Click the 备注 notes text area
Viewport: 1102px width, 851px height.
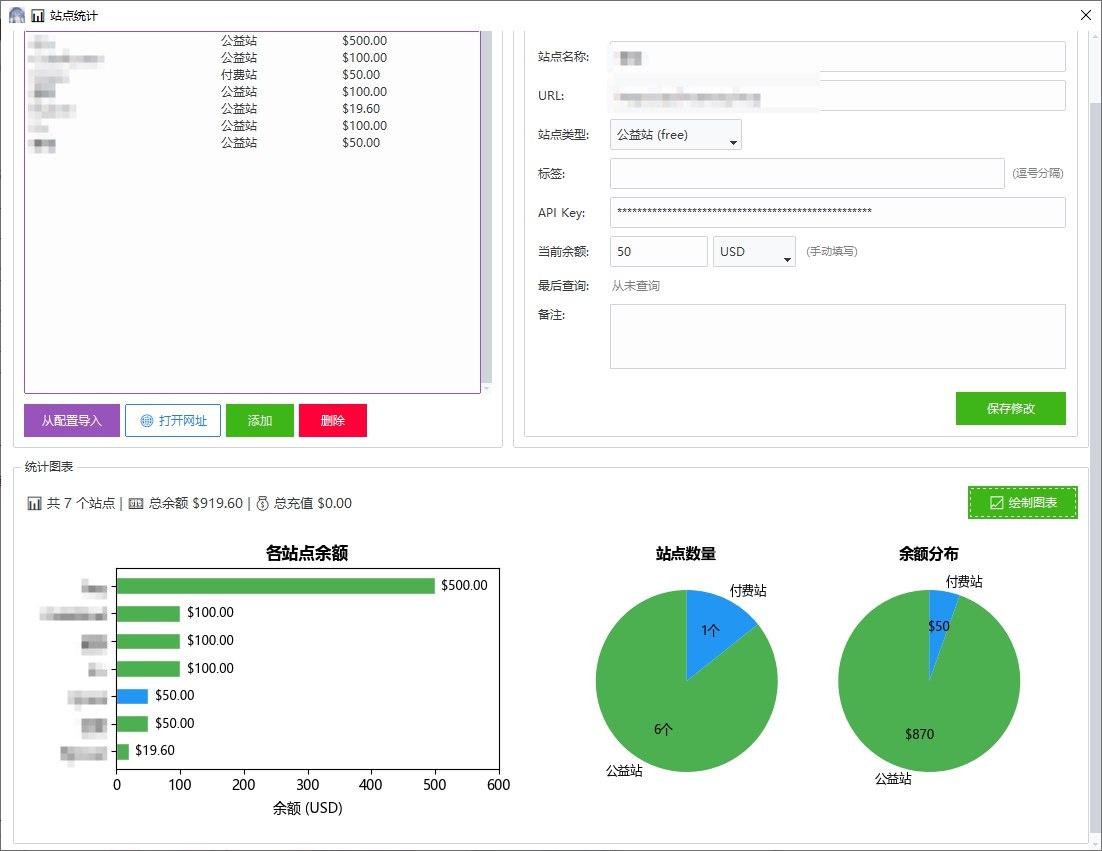[x=838, y=337]
